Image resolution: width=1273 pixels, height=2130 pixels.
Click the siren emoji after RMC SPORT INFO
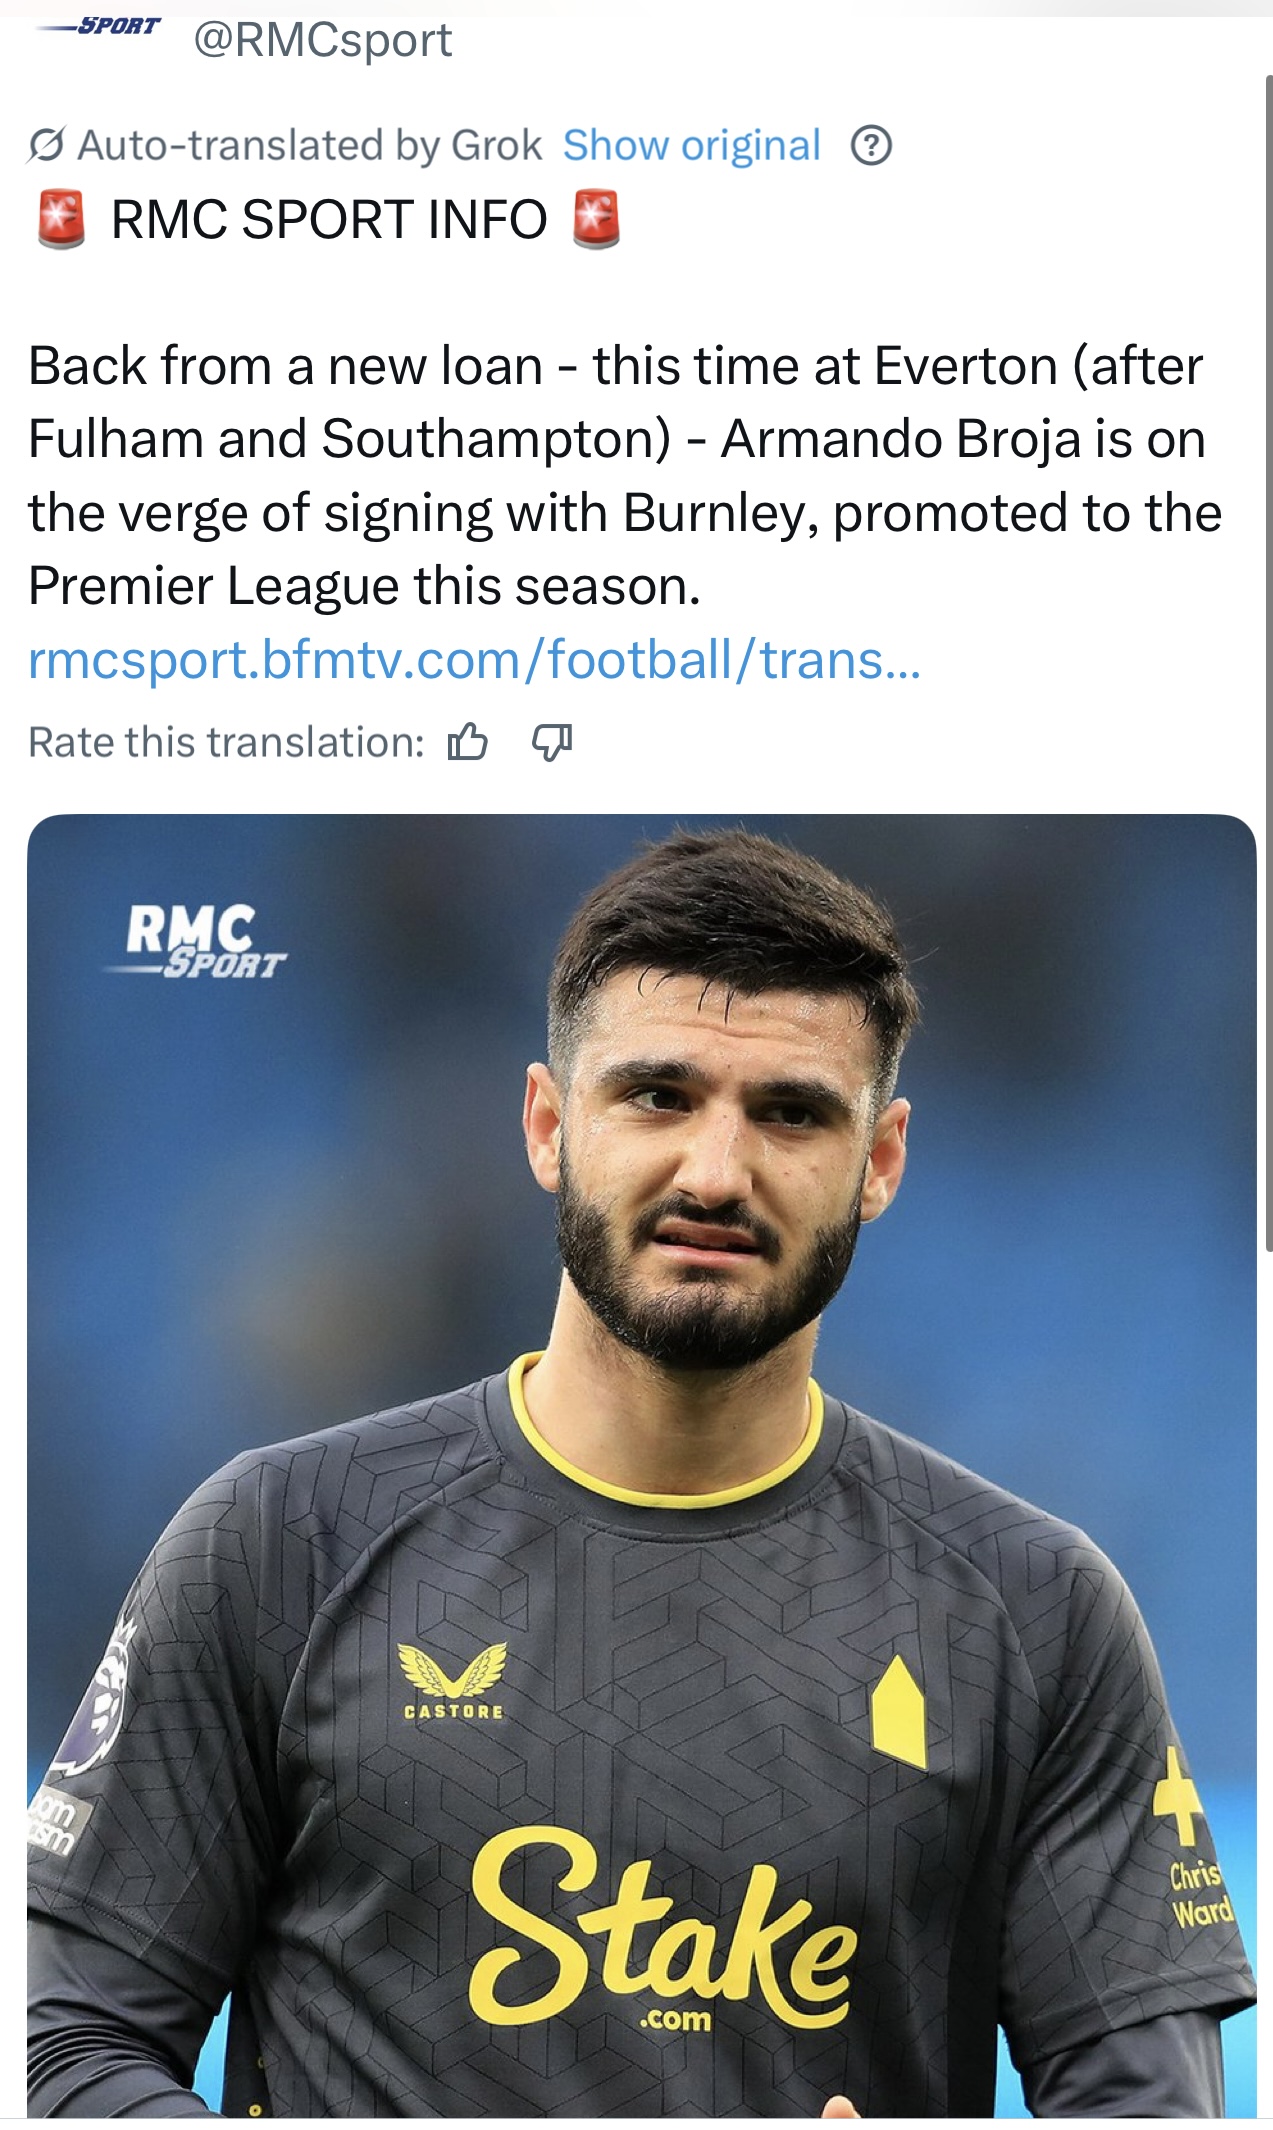click(596, 219)
